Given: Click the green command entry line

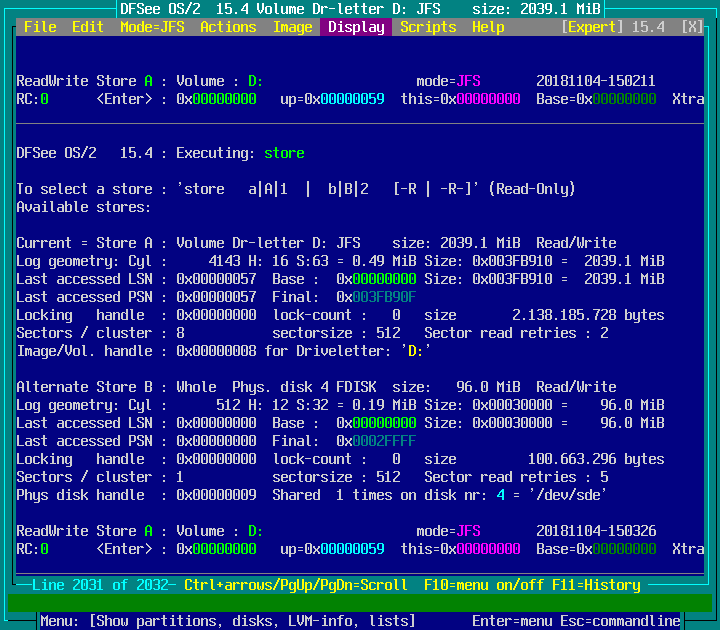Looking at the screenshot, I should pyautogui.click(x=360, y=603).
